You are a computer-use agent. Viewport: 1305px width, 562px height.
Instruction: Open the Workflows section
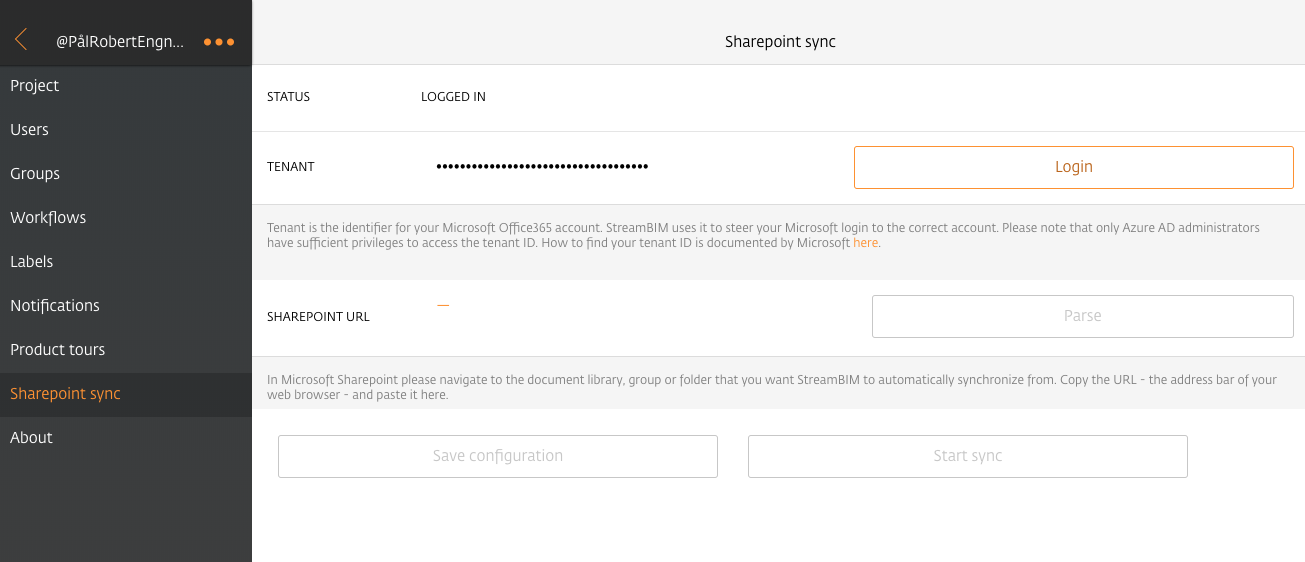coord(126,218)
